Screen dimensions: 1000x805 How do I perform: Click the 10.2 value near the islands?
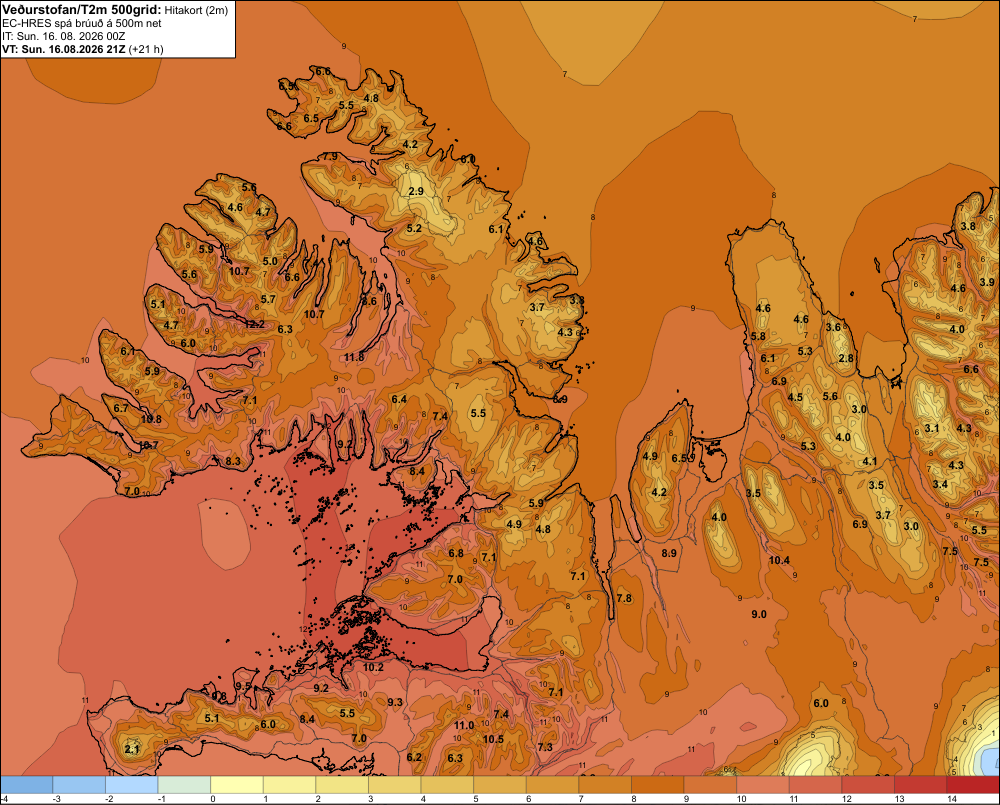(373, 667)
